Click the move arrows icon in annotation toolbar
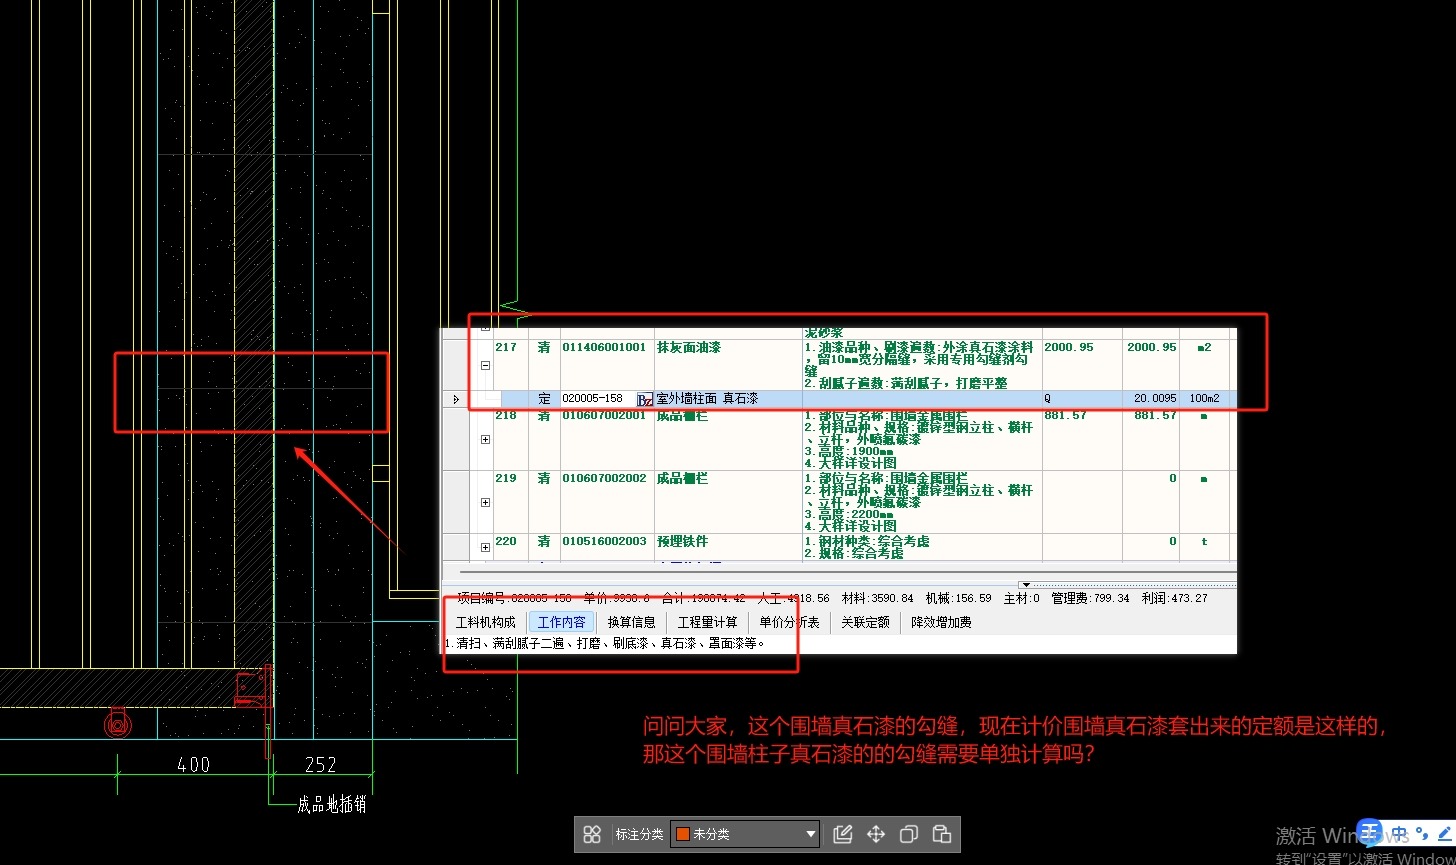This screenshot has width=1456, height=865. (x=876, y=834)
